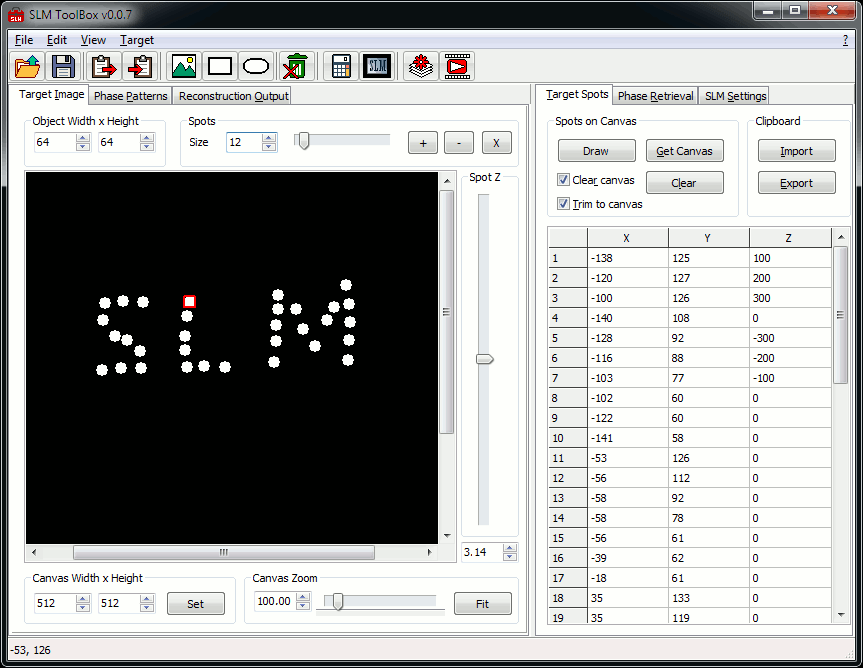Viewport: 863px width, 668px height.
Task: Open the File menu
Action: point(24,40)
